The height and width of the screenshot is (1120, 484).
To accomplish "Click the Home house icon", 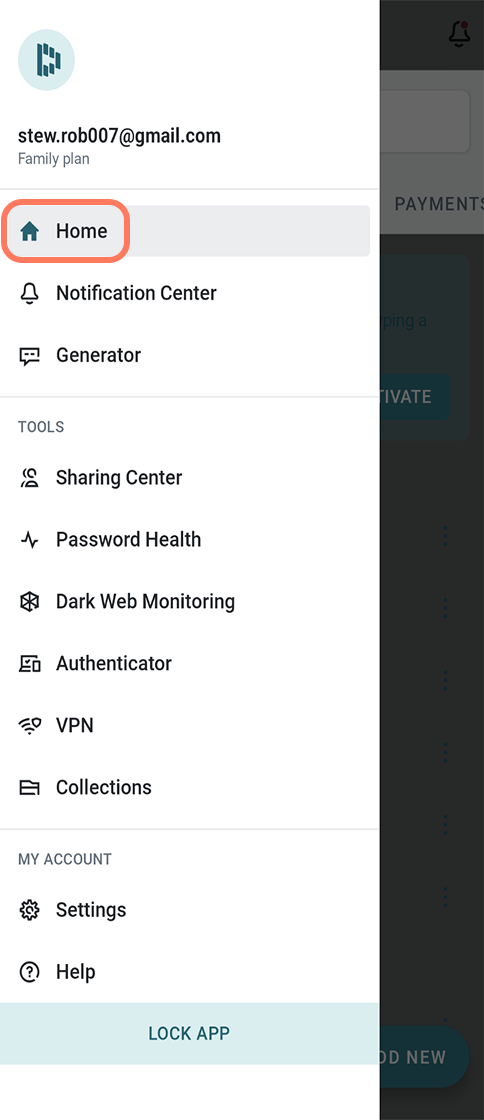I will pyautogui.click(x=29, y=231).
